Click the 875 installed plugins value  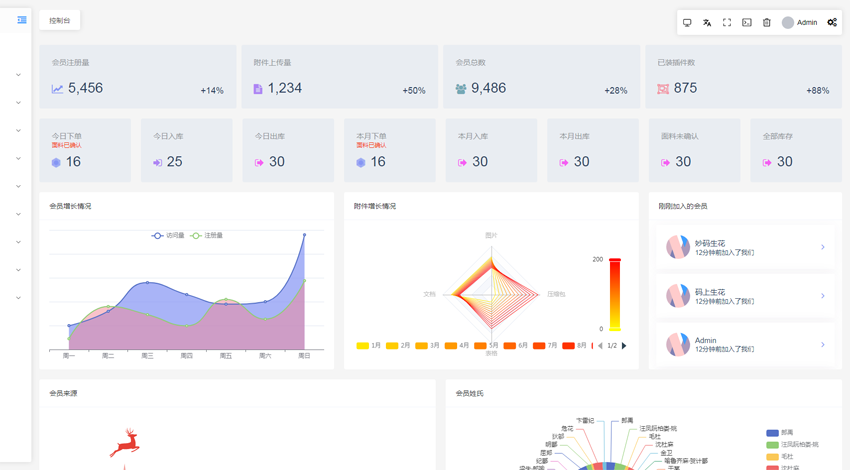(x=685, y=88)
